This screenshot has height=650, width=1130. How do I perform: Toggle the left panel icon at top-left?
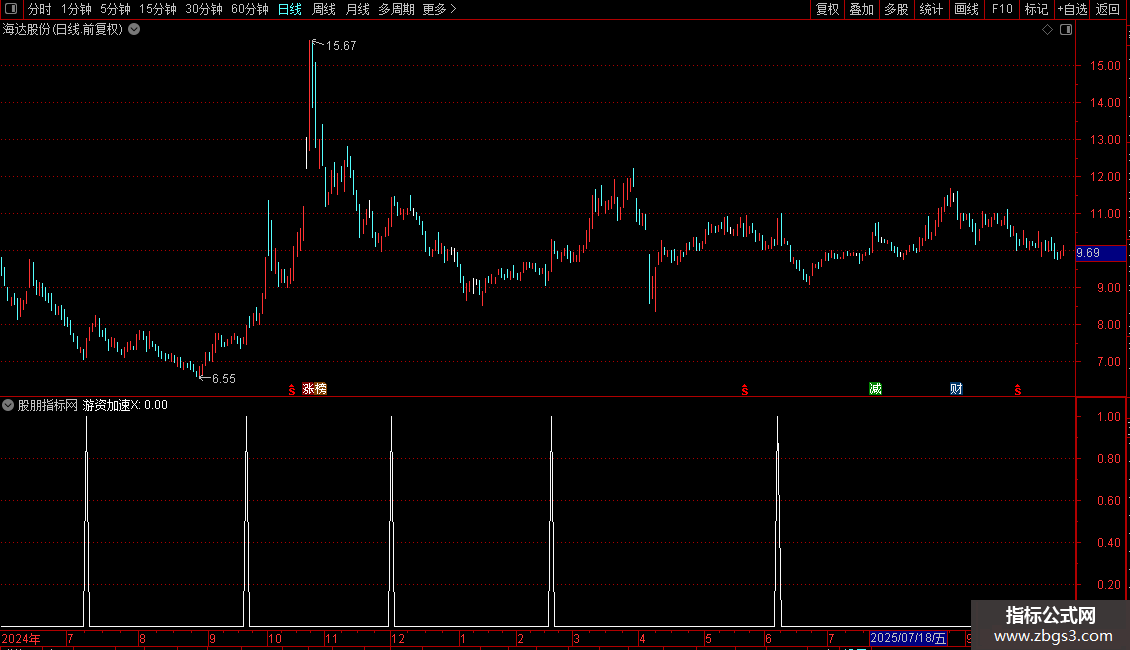coord(11,9)
